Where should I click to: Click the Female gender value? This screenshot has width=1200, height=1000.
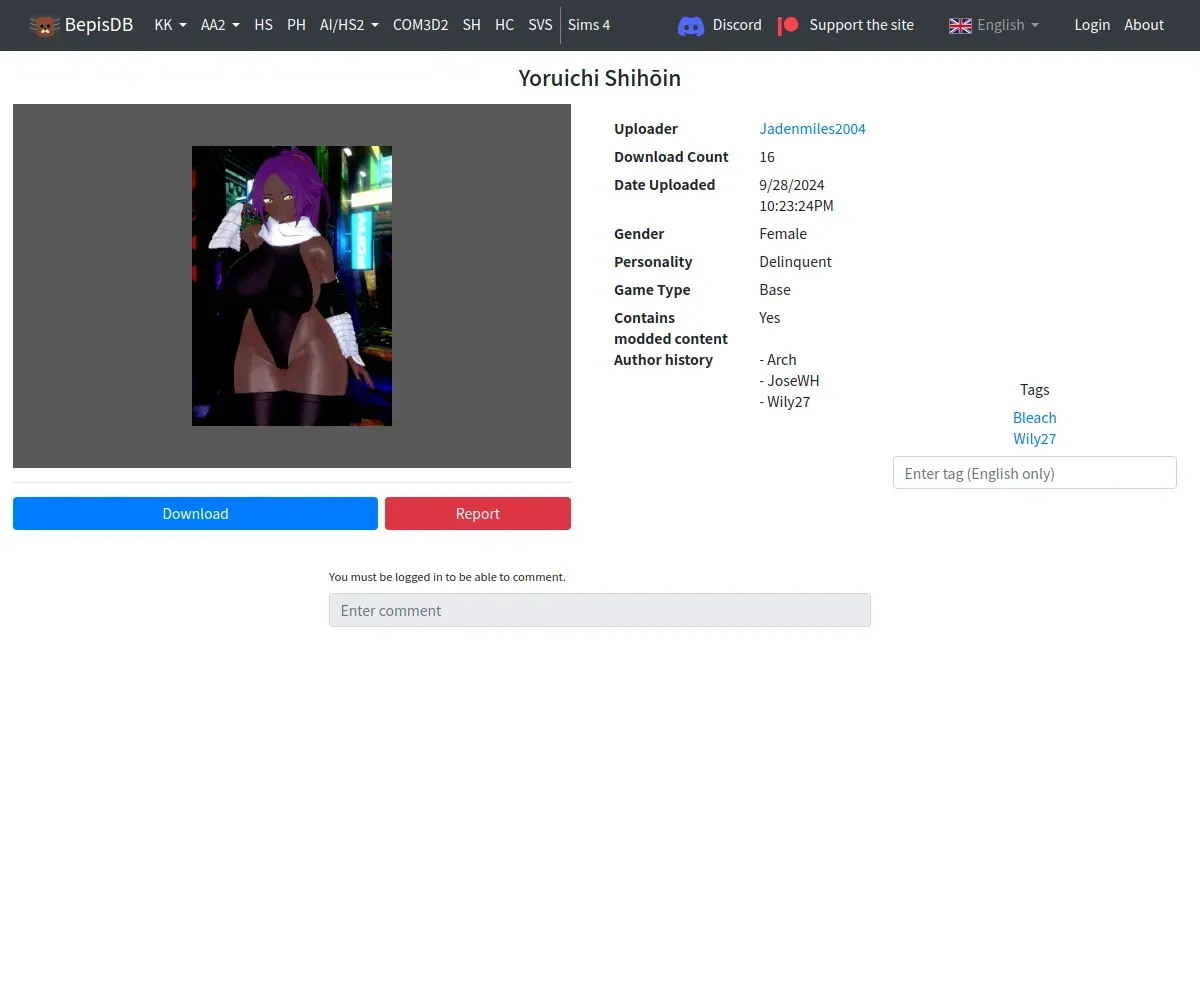click(x=783, y=234)
